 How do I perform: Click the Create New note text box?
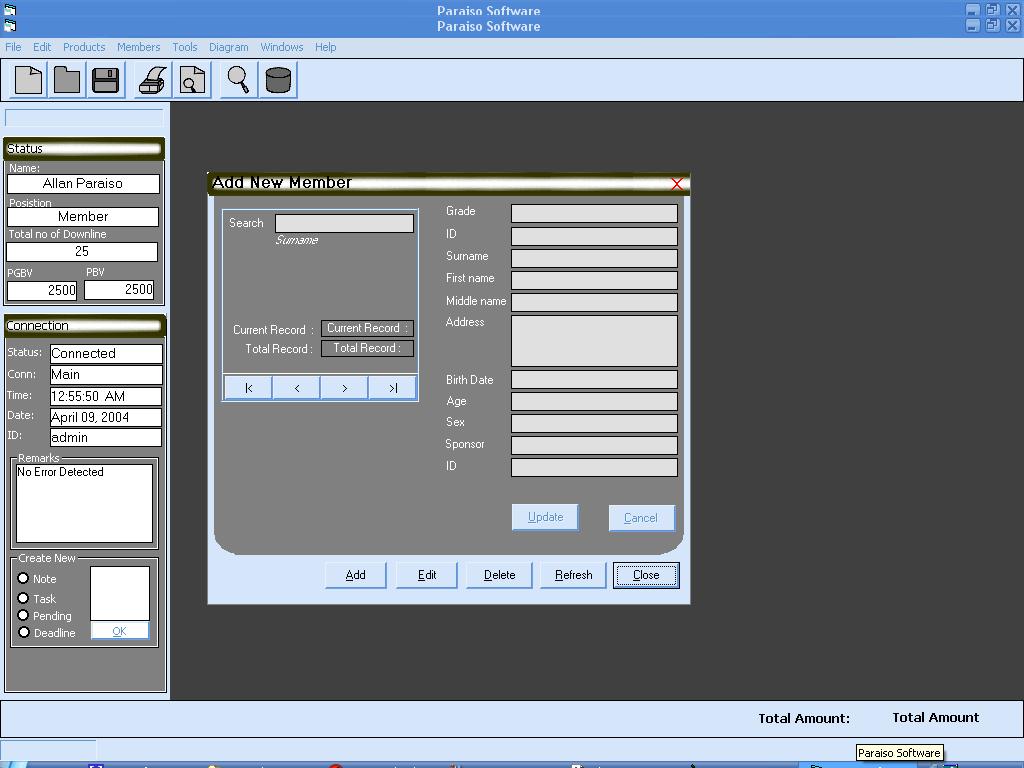point(120,593)
